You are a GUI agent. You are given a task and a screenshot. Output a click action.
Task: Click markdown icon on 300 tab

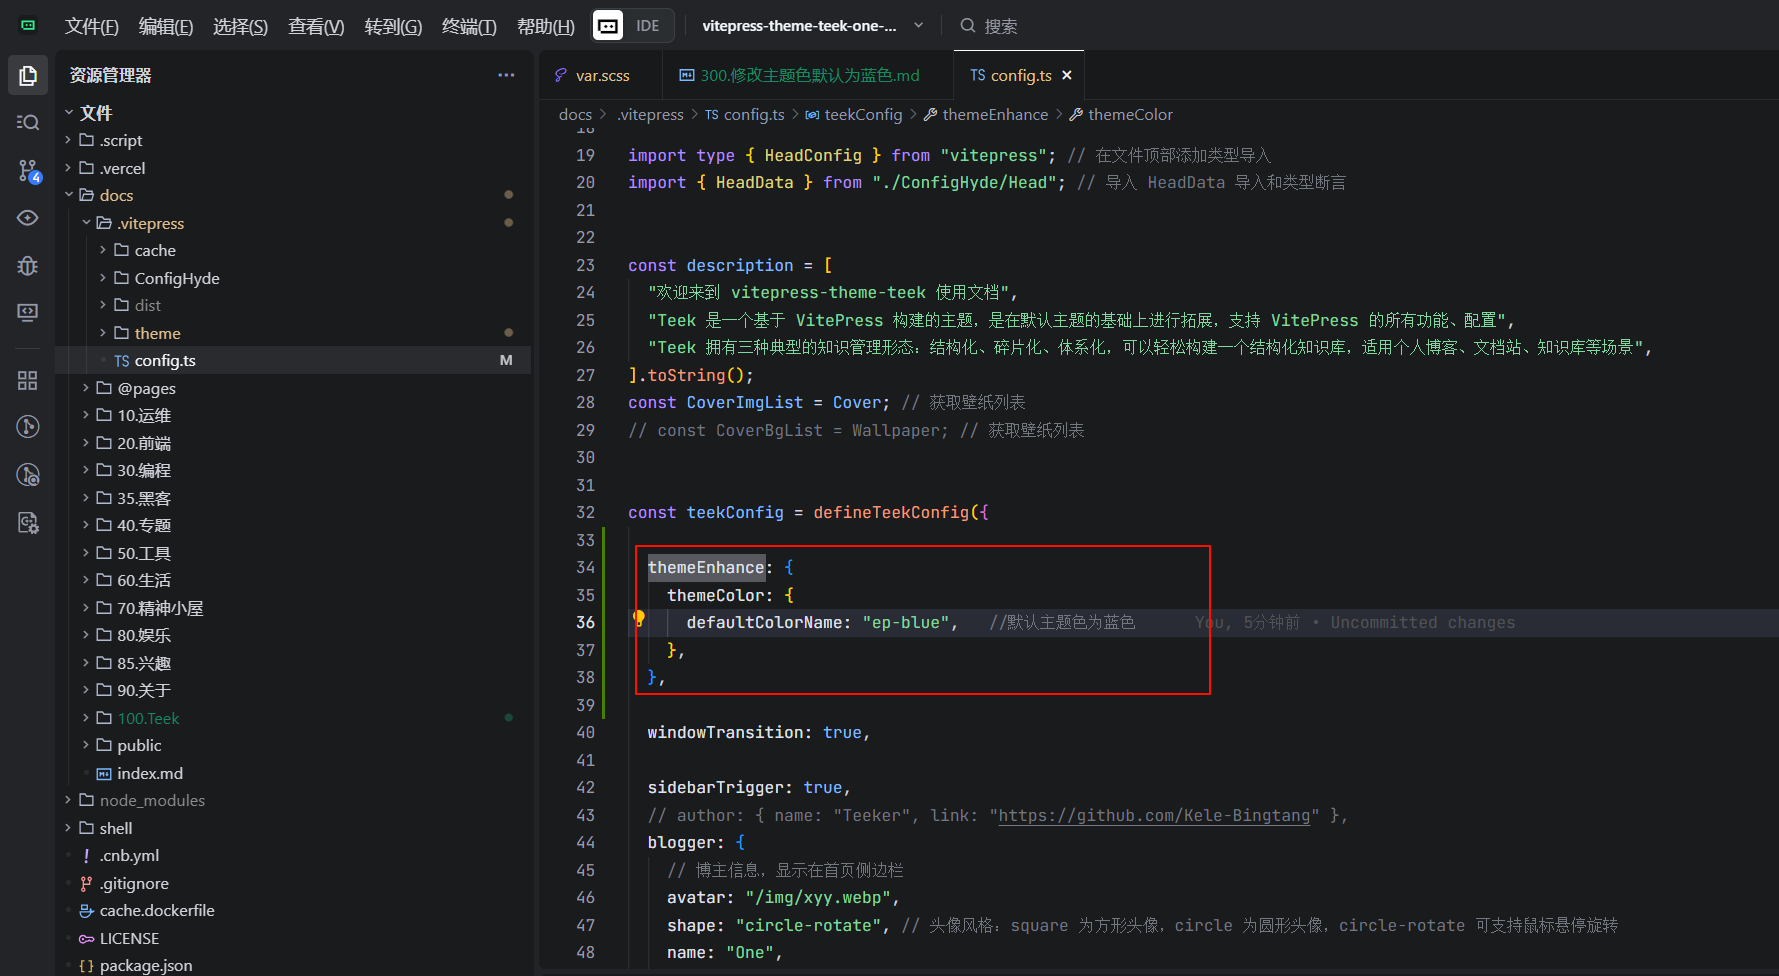coord(687,75)
